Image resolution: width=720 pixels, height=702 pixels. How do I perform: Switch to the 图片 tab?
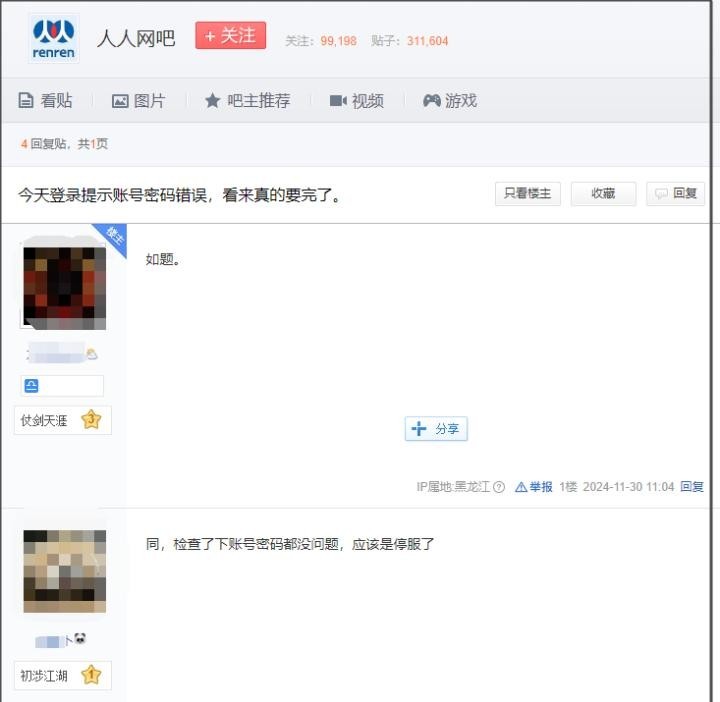point(138,101)
